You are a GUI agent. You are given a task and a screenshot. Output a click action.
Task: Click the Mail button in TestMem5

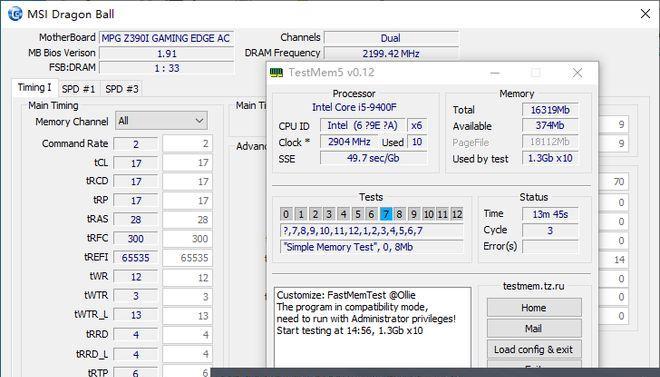534,328
